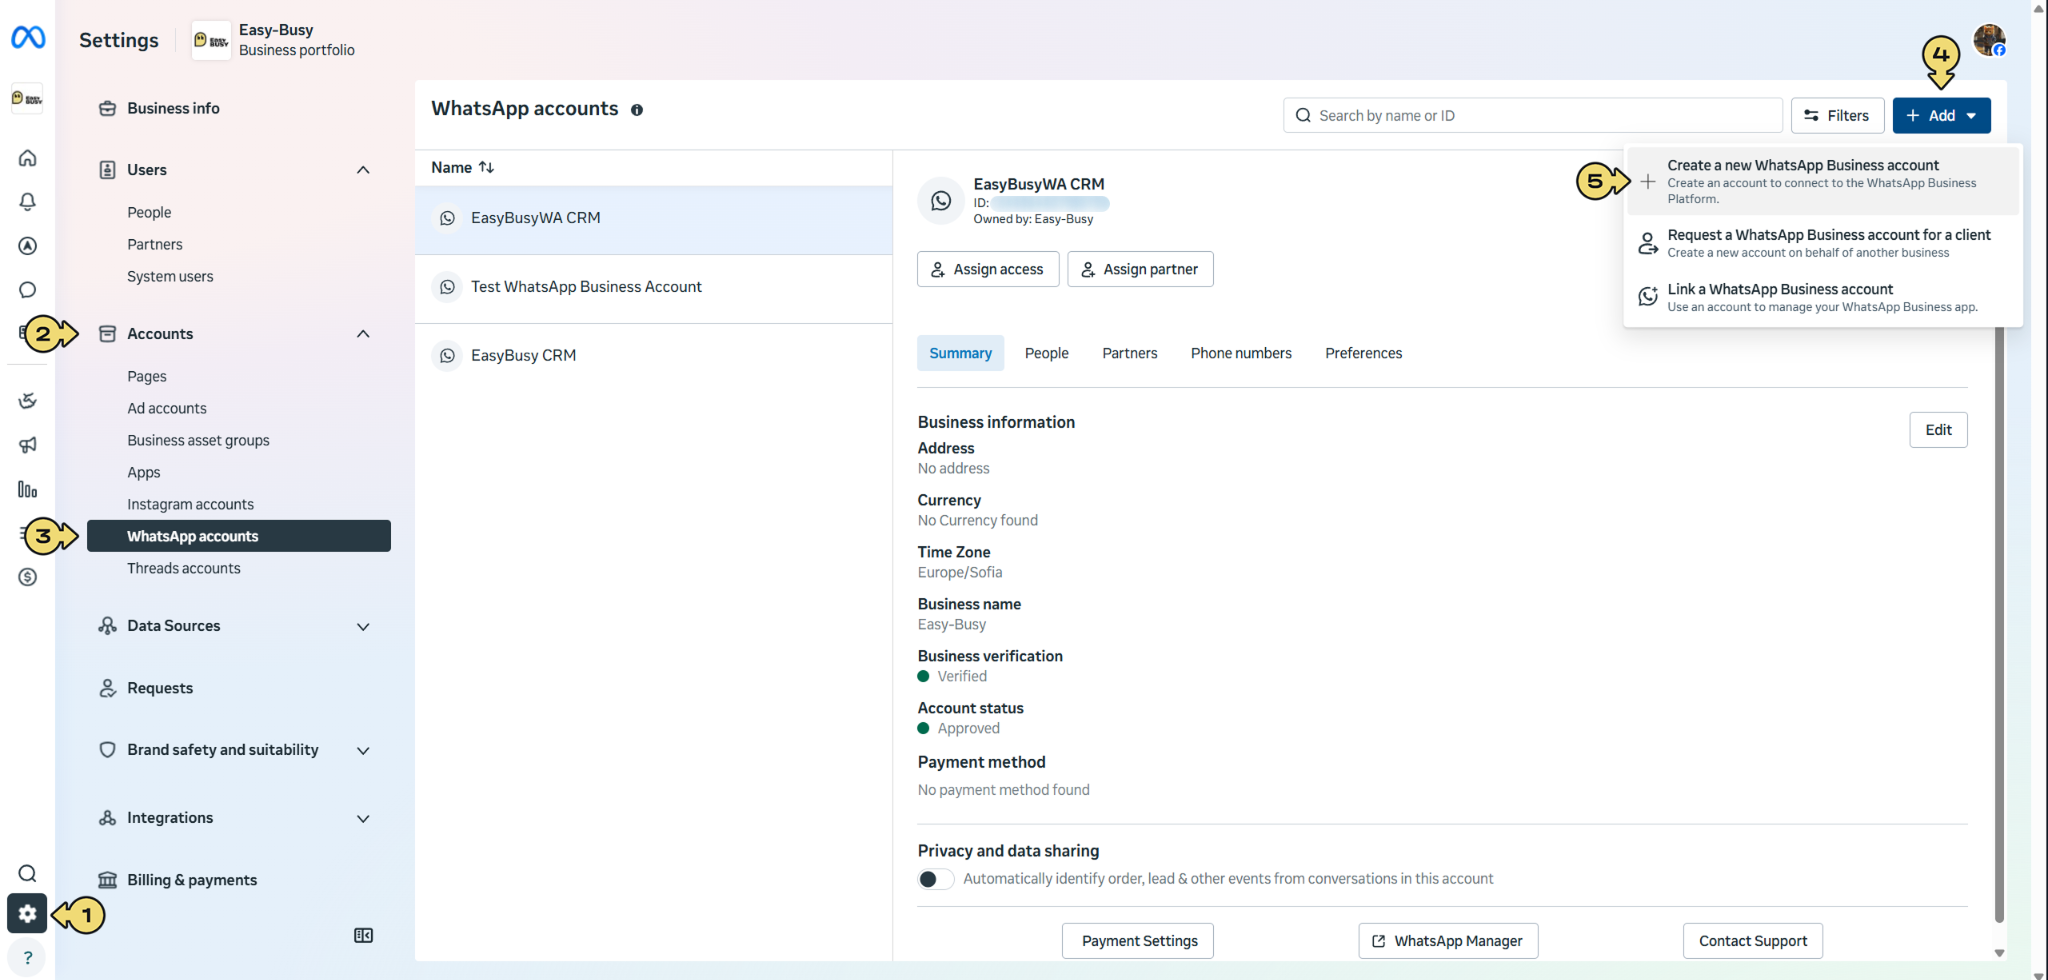This screenshot has height=980, width=2048.
Task: Click the Easy-Busy portfolio logo in rail
Action: pyautogui.click(x=28, y=98)
